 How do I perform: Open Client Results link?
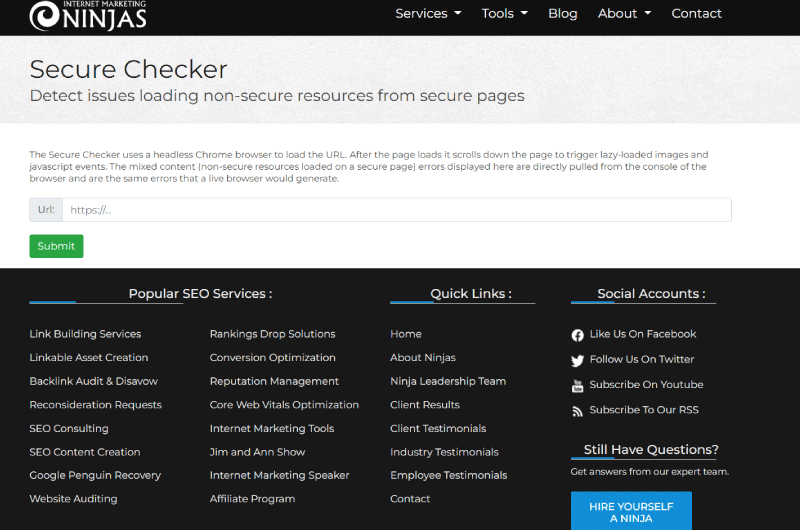coord(425,405)
